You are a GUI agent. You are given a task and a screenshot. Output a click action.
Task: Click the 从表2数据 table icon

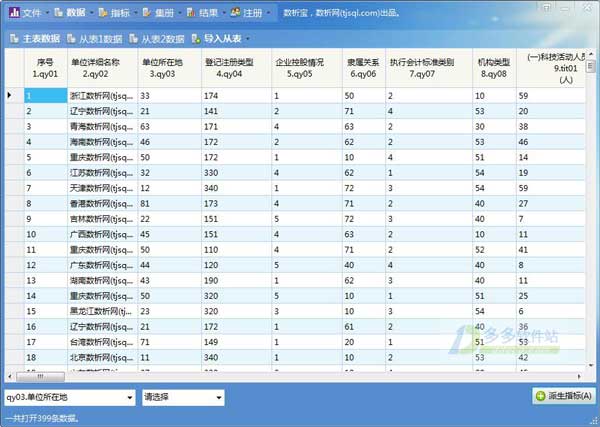pos(134,39)
